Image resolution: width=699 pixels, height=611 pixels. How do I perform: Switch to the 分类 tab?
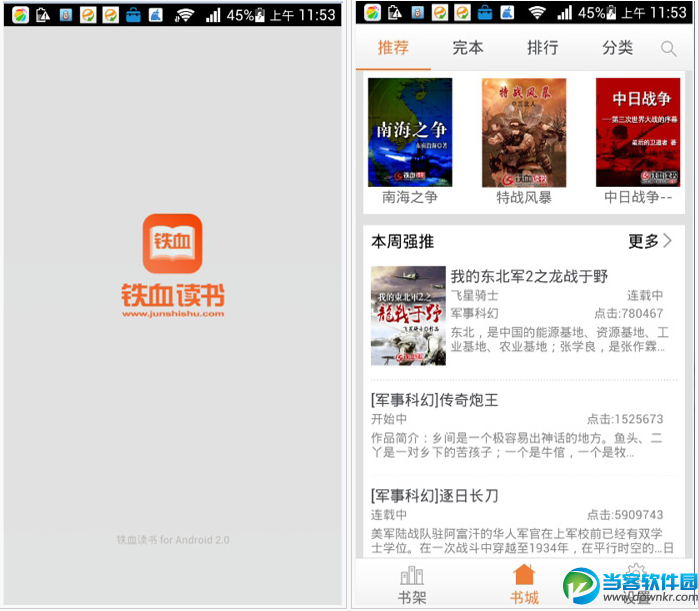[617, 47]
